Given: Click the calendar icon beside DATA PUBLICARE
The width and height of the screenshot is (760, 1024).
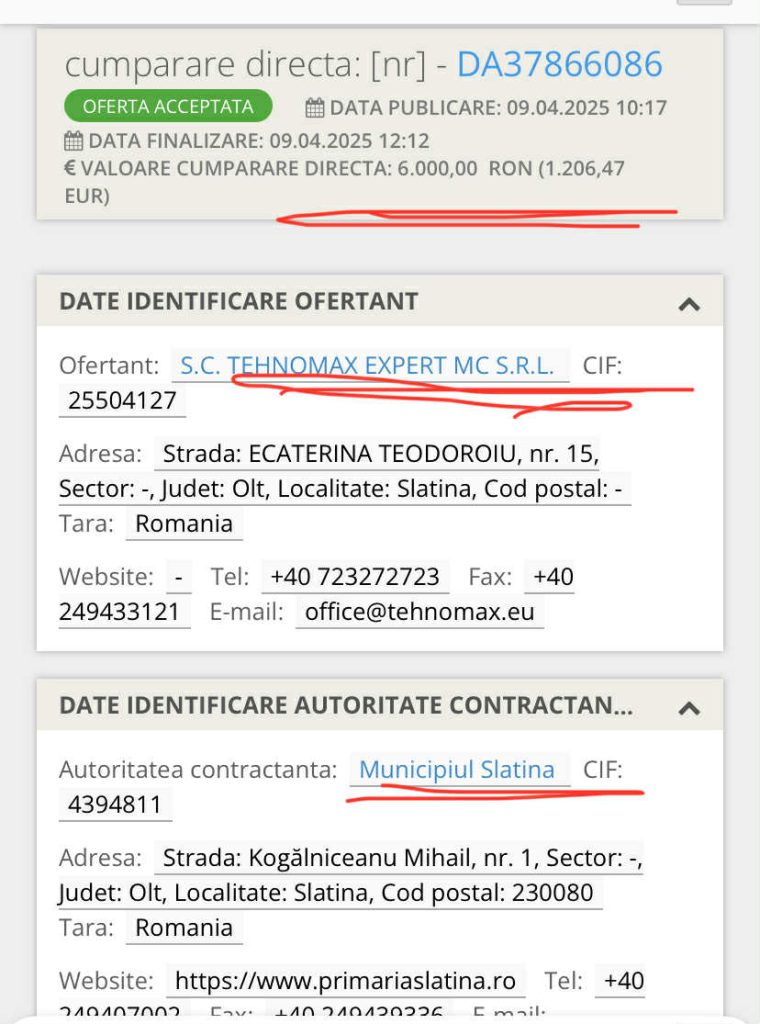Looking at the screenshot, I should (315, 108).
